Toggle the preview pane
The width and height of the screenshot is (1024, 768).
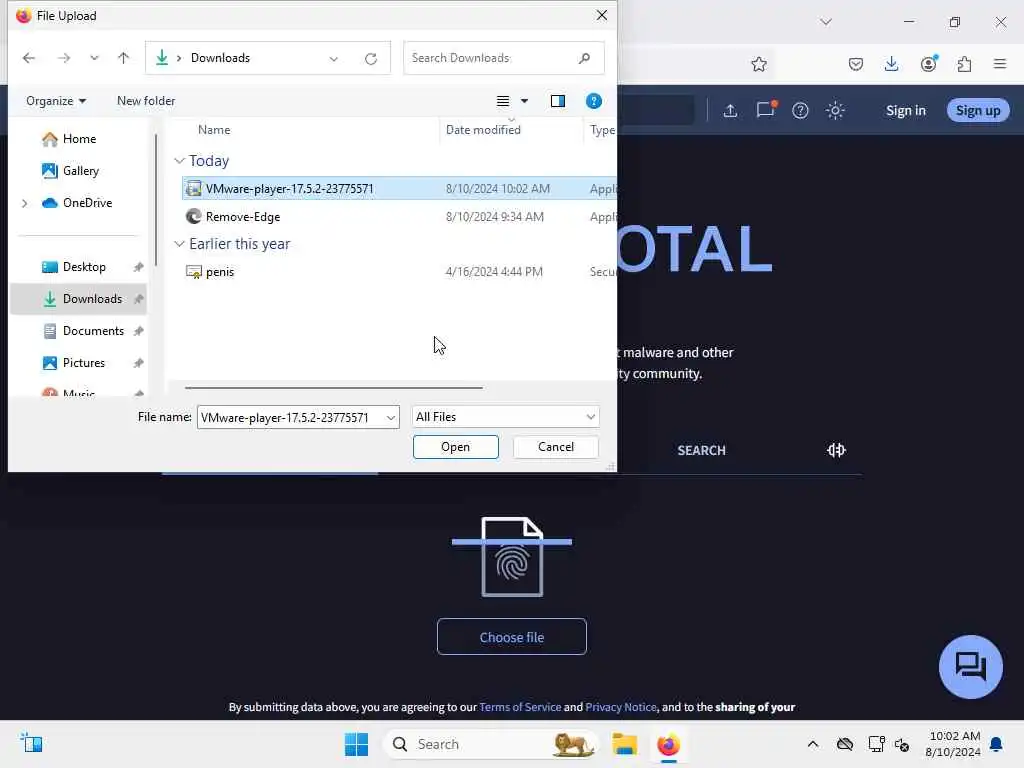pyautogui.click(x=558, y=101)
